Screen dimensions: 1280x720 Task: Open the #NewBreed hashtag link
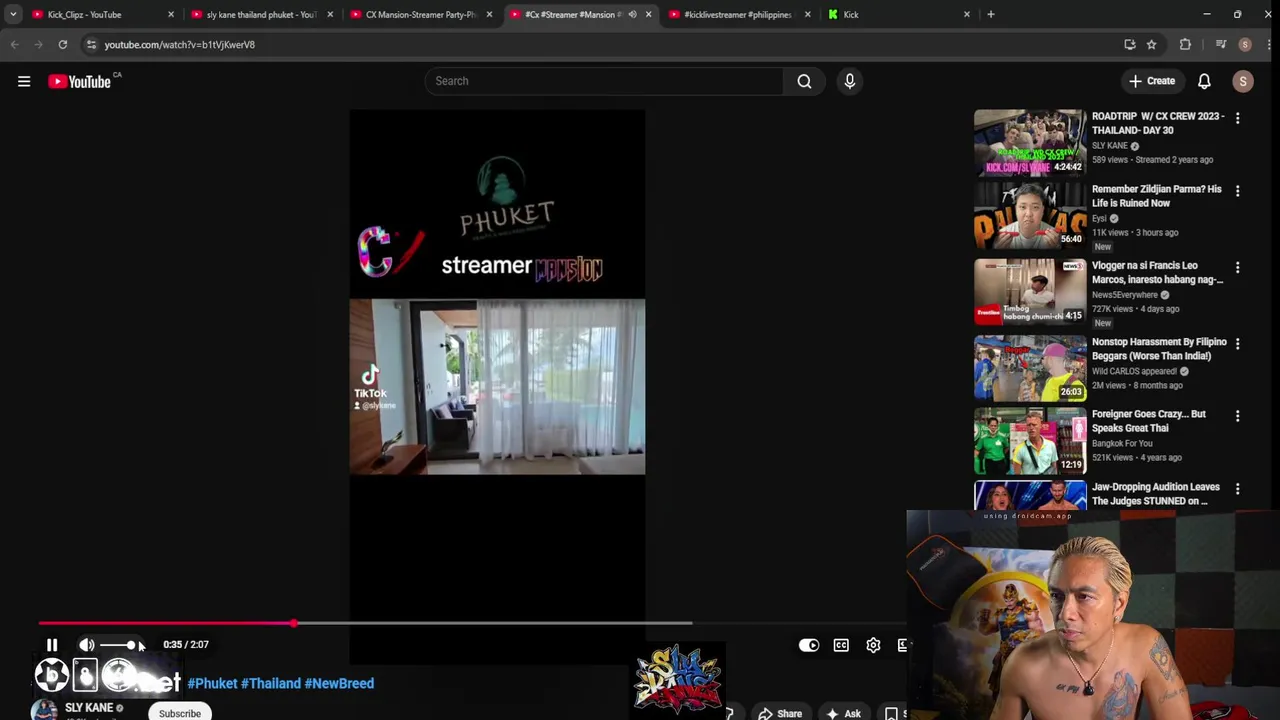339,683
